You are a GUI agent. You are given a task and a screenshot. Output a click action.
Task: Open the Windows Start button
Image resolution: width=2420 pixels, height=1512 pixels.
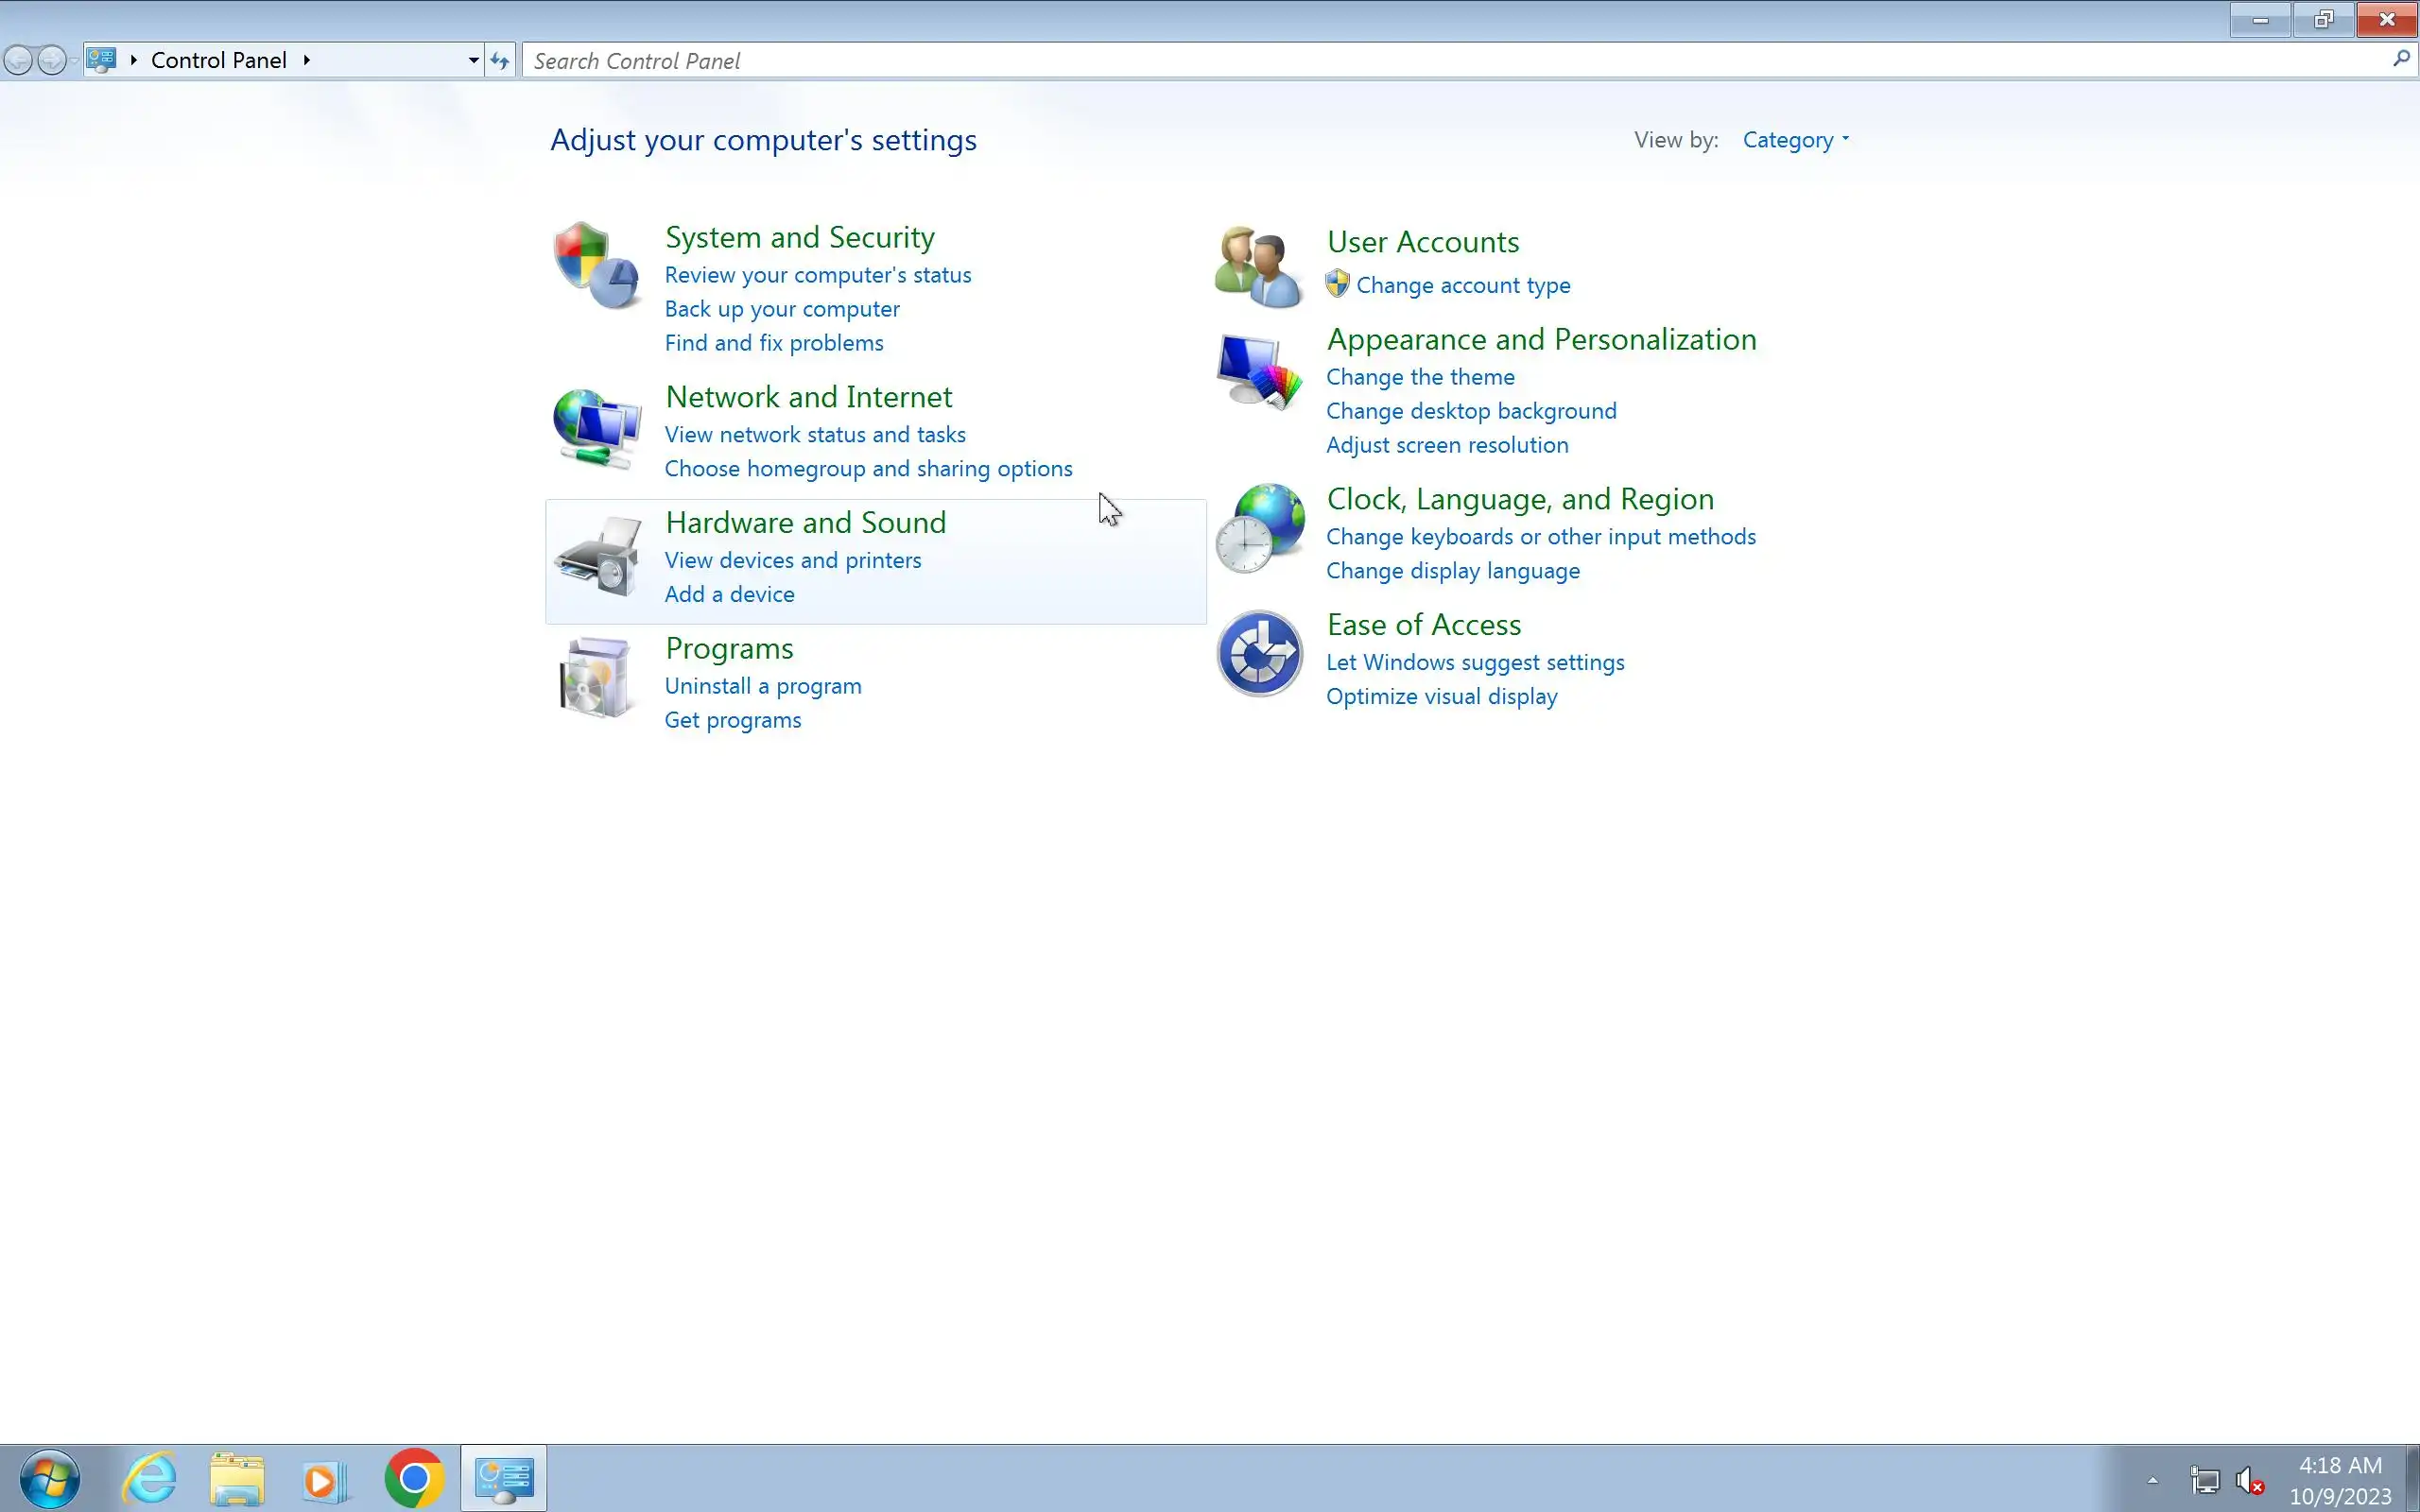point(49,1478)
